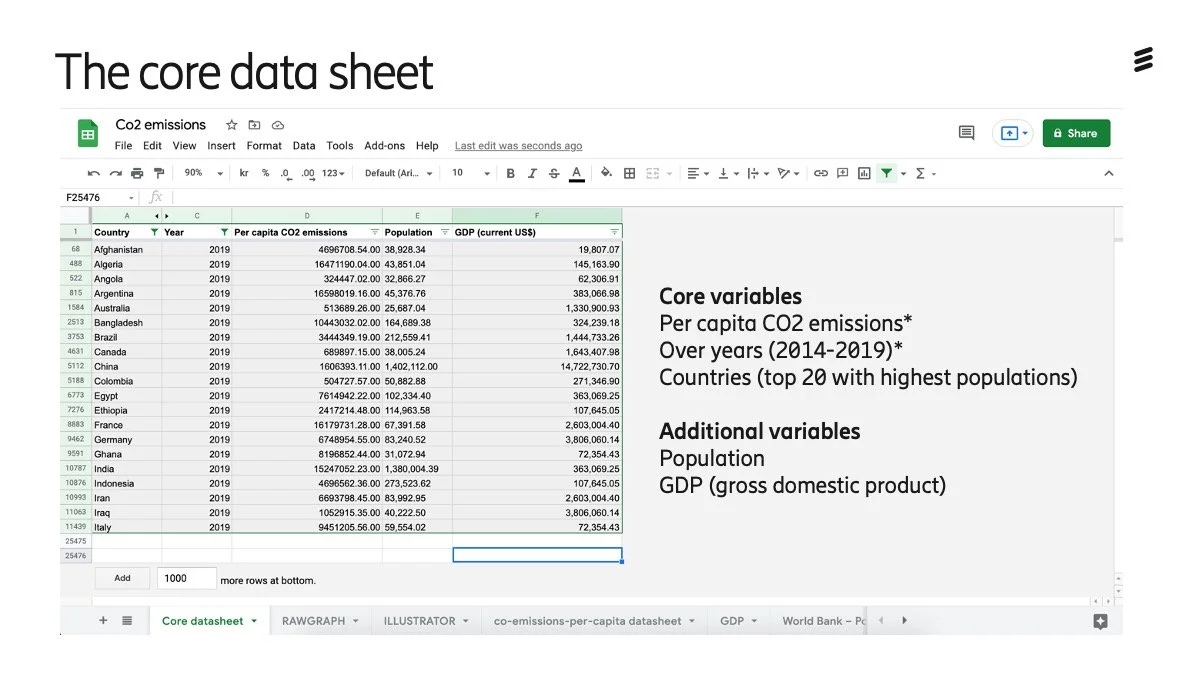The image size is (1200, 675).
Task: Open the zoom 90% dropdown
Action: (x=201, y=173)
